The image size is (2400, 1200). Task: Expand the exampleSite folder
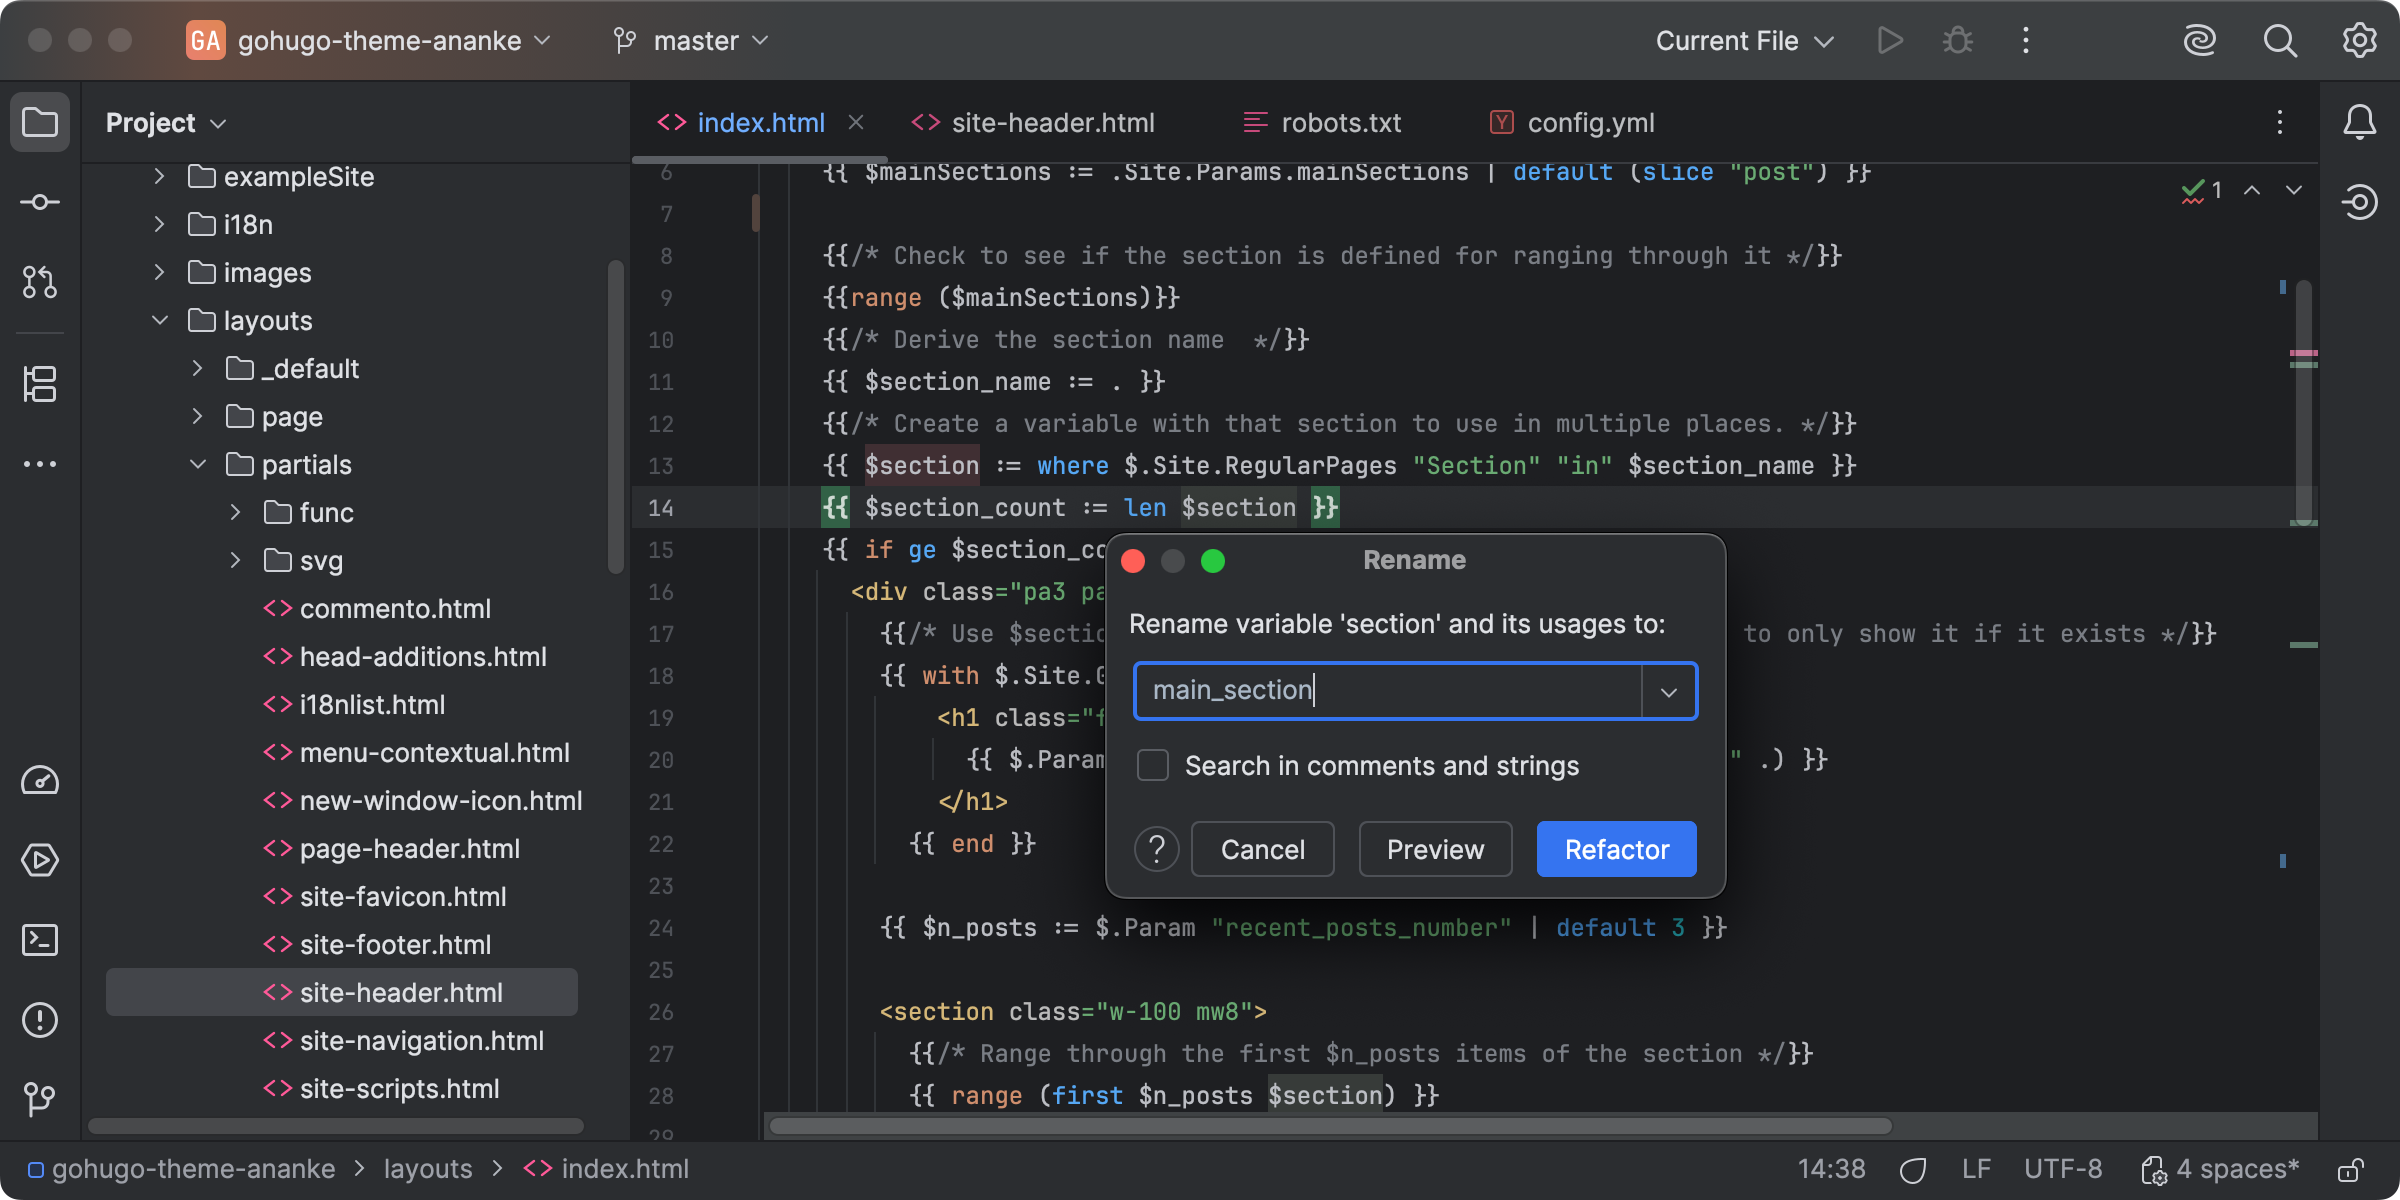point(159,177)
